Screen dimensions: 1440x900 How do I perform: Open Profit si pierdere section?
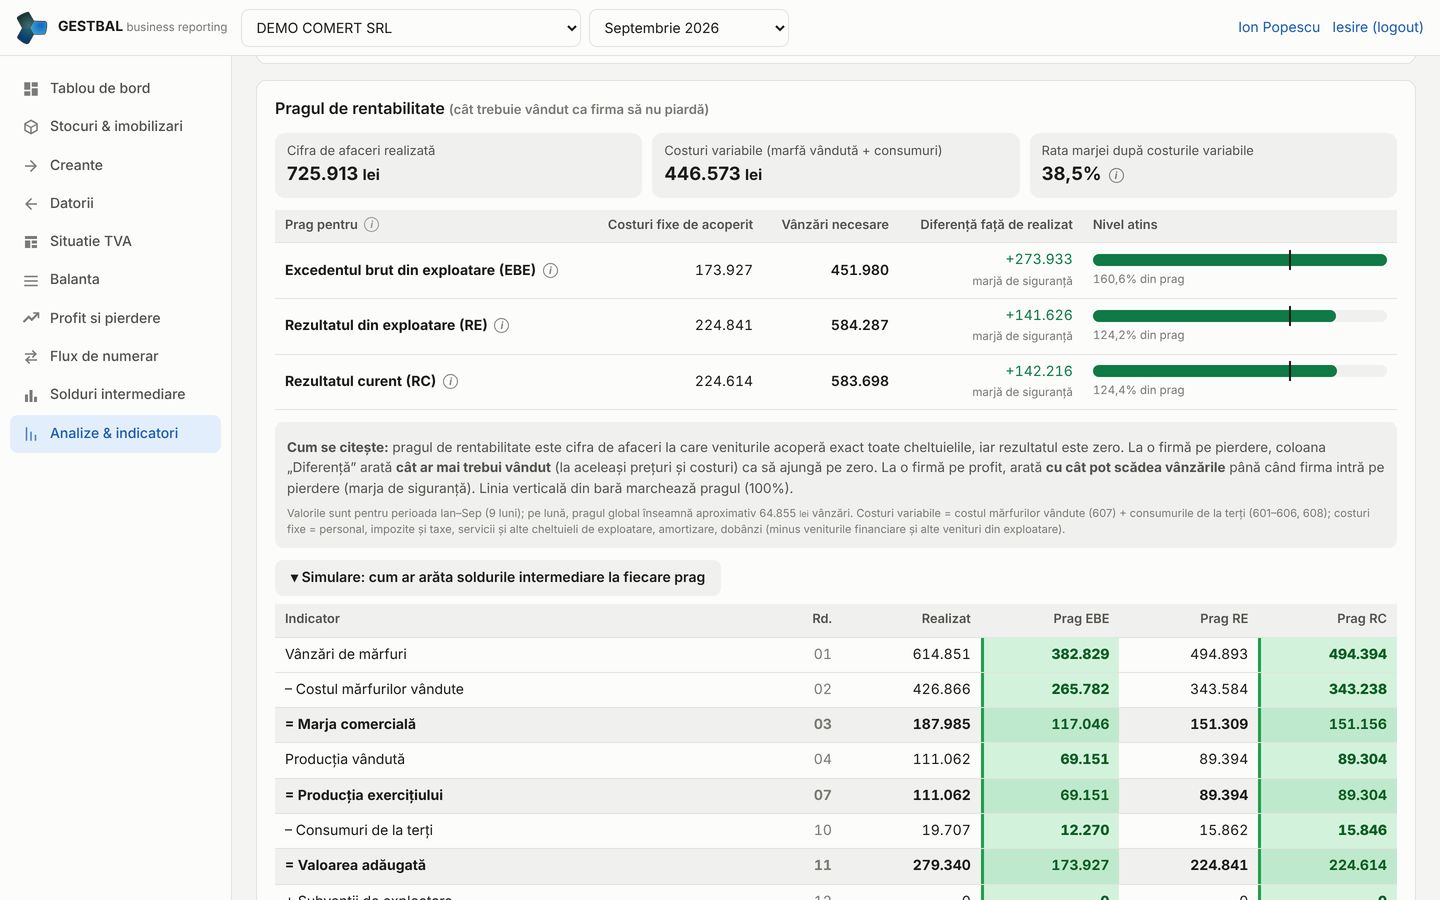coord(116,318)
